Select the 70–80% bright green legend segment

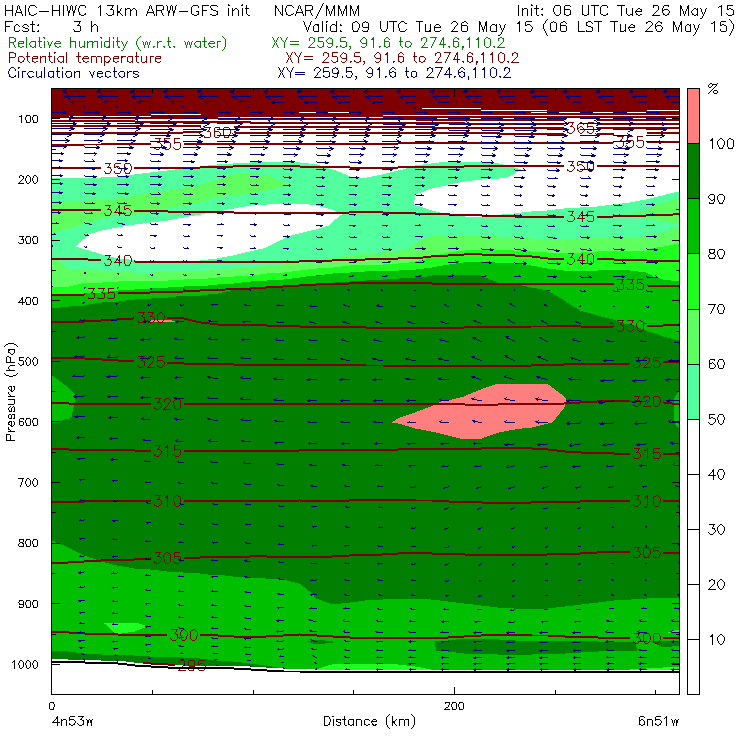693,281
